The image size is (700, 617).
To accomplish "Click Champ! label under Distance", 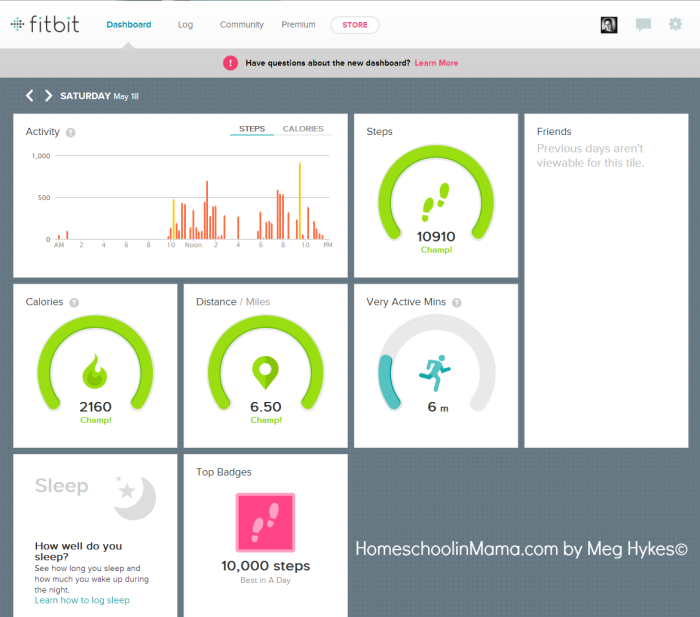I will [266, 420].
